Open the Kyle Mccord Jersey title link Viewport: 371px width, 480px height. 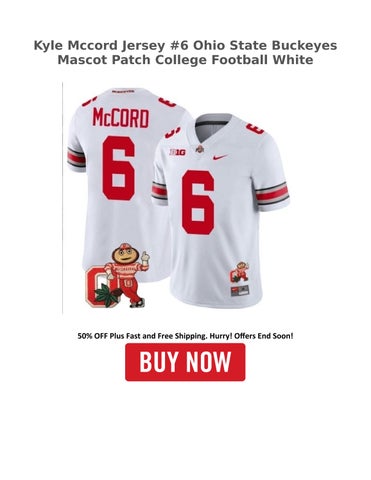point(185,53)
